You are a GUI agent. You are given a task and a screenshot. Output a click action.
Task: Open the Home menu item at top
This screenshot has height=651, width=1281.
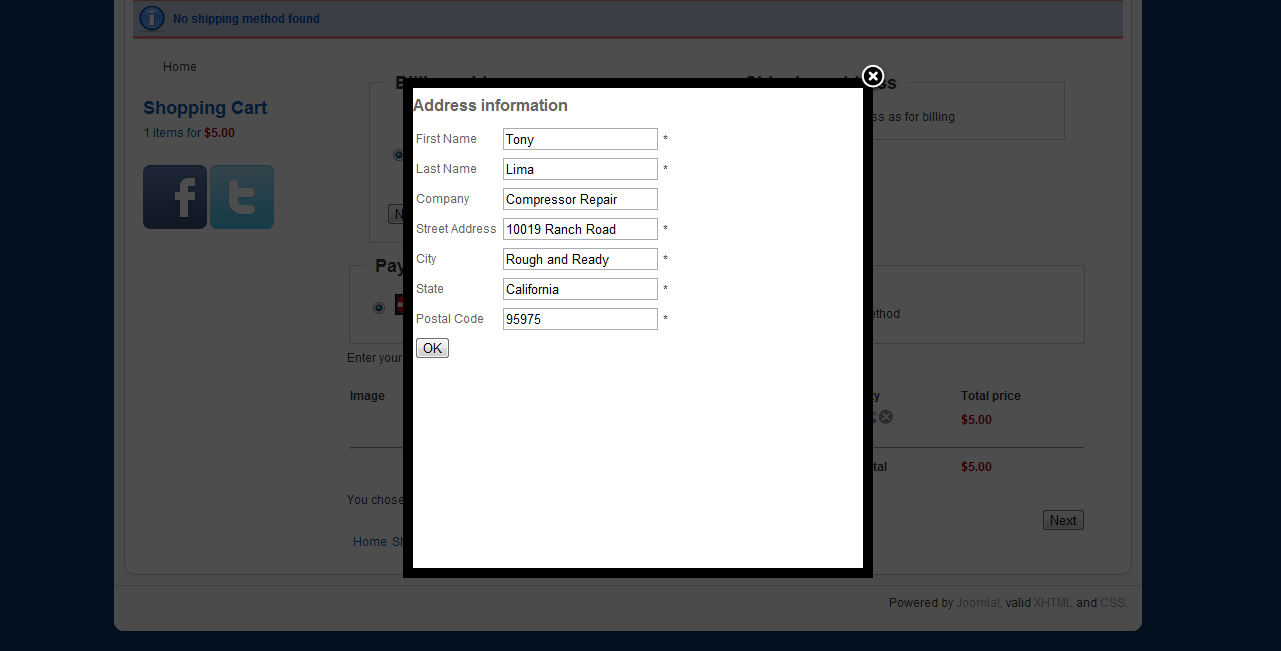point(180,67)
